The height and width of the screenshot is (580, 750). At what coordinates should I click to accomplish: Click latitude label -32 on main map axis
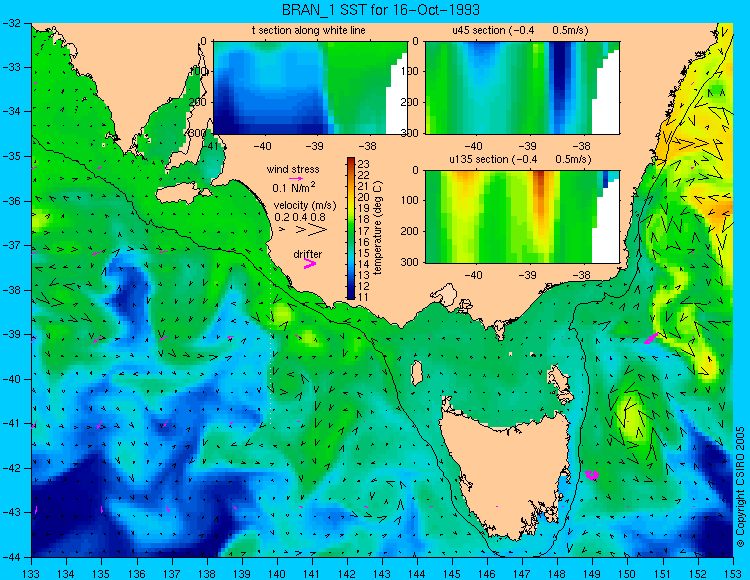pyautogui.click(x=13, y=23)
